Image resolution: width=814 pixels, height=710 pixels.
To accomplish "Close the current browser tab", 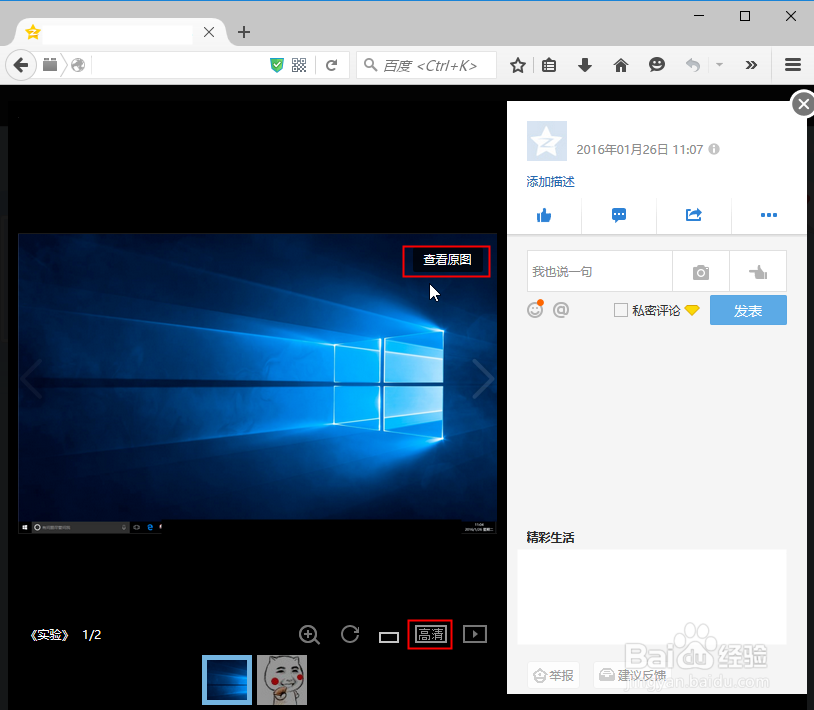I will pos(209,32).
